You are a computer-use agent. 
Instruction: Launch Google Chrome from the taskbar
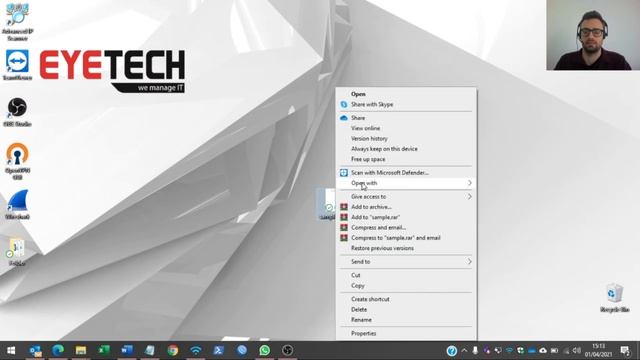[x=173, y=350]
